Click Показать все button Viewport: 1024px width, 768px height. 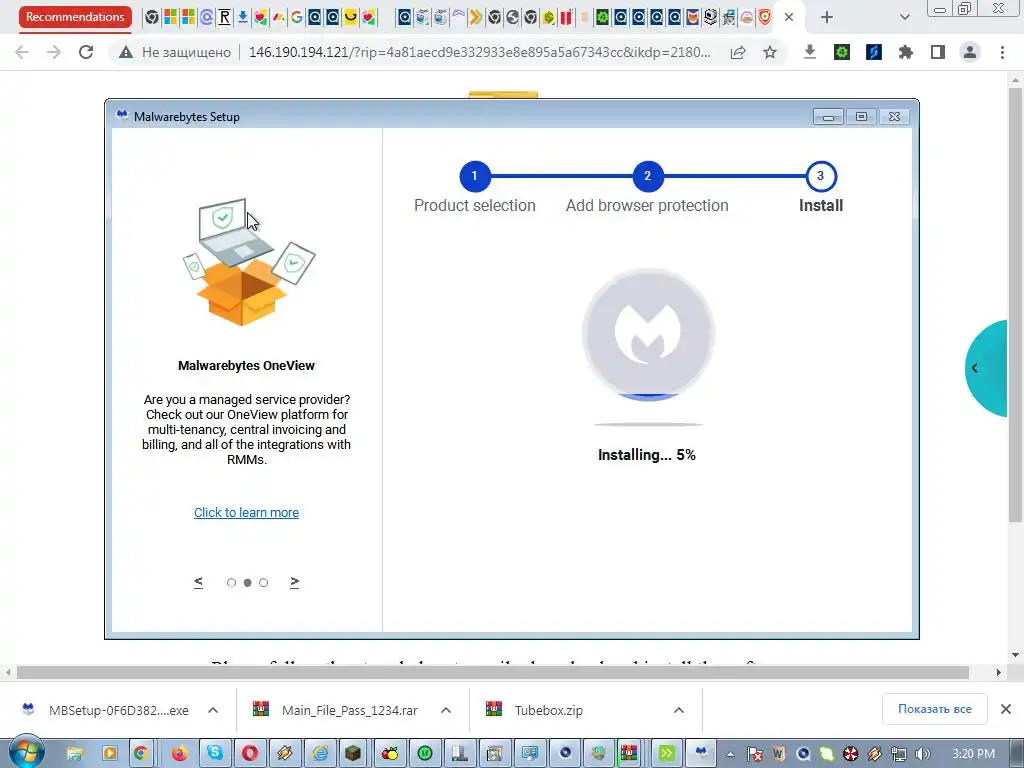(x=935, y=709)
